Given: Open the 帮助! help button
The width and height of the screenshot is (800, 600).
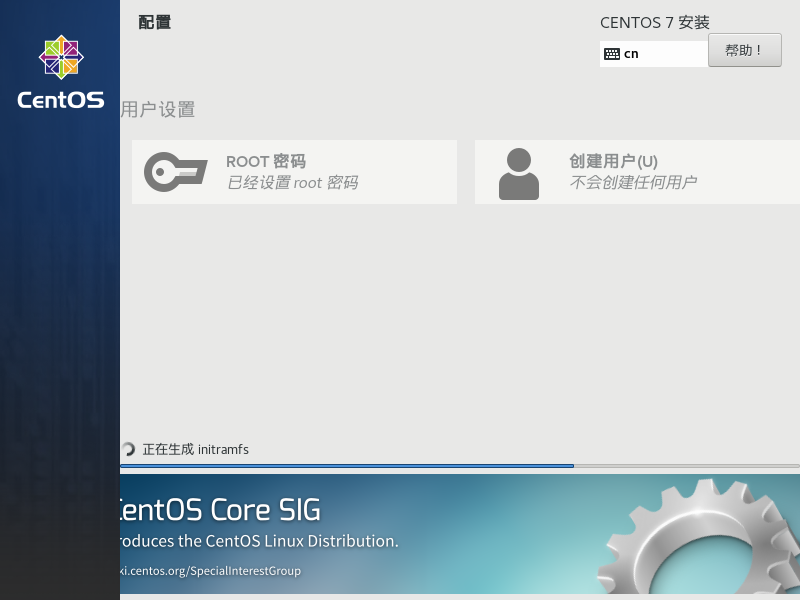Looking at the screenshot, I should click(744, 50).
